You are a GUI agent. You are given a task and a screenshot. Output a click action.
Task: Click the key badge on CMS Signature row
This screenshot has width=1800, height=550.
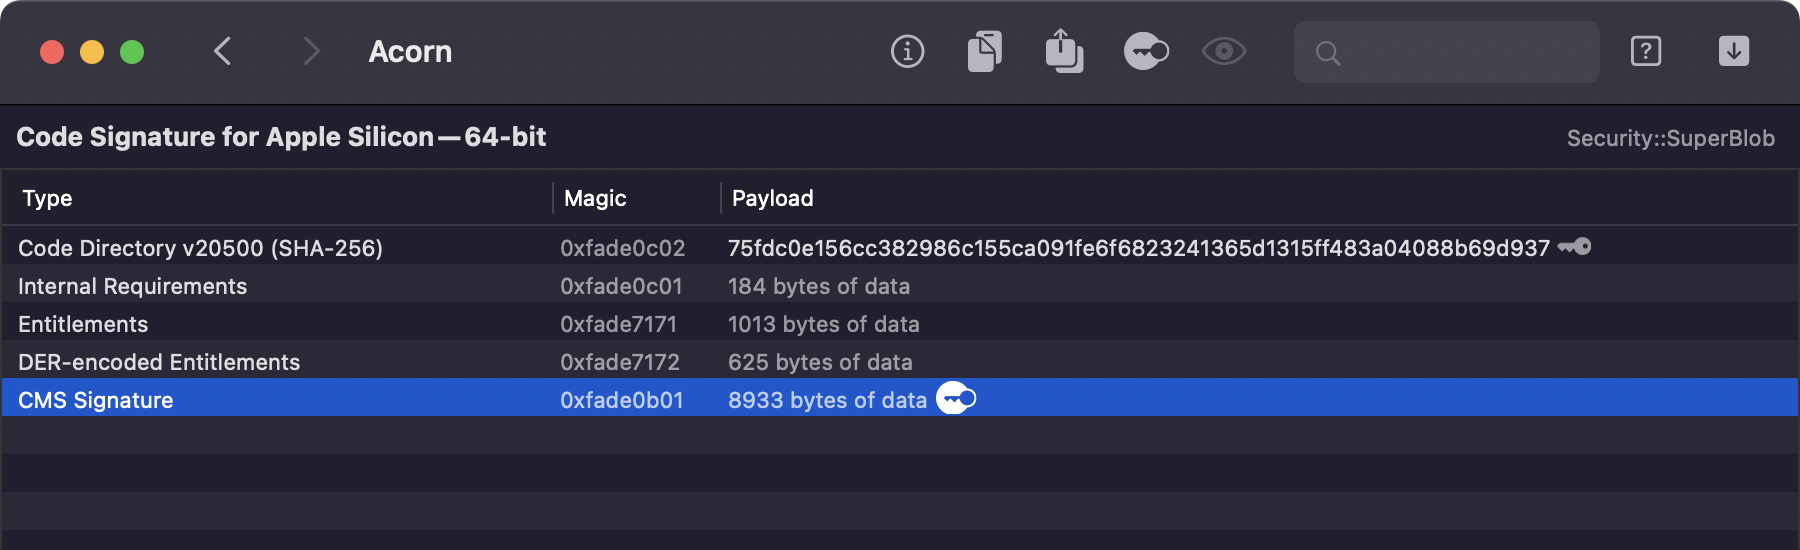point(956,399)
